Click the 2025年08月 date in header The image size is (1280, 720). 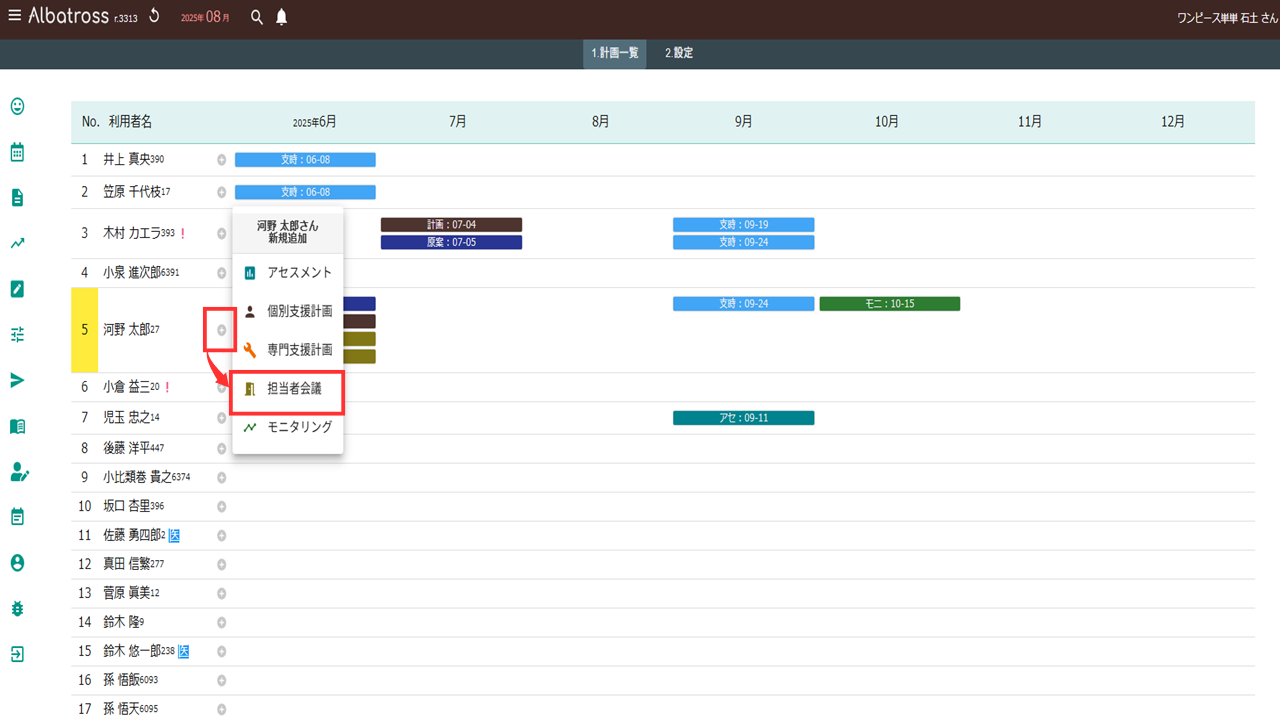click(x=205, y=17)
